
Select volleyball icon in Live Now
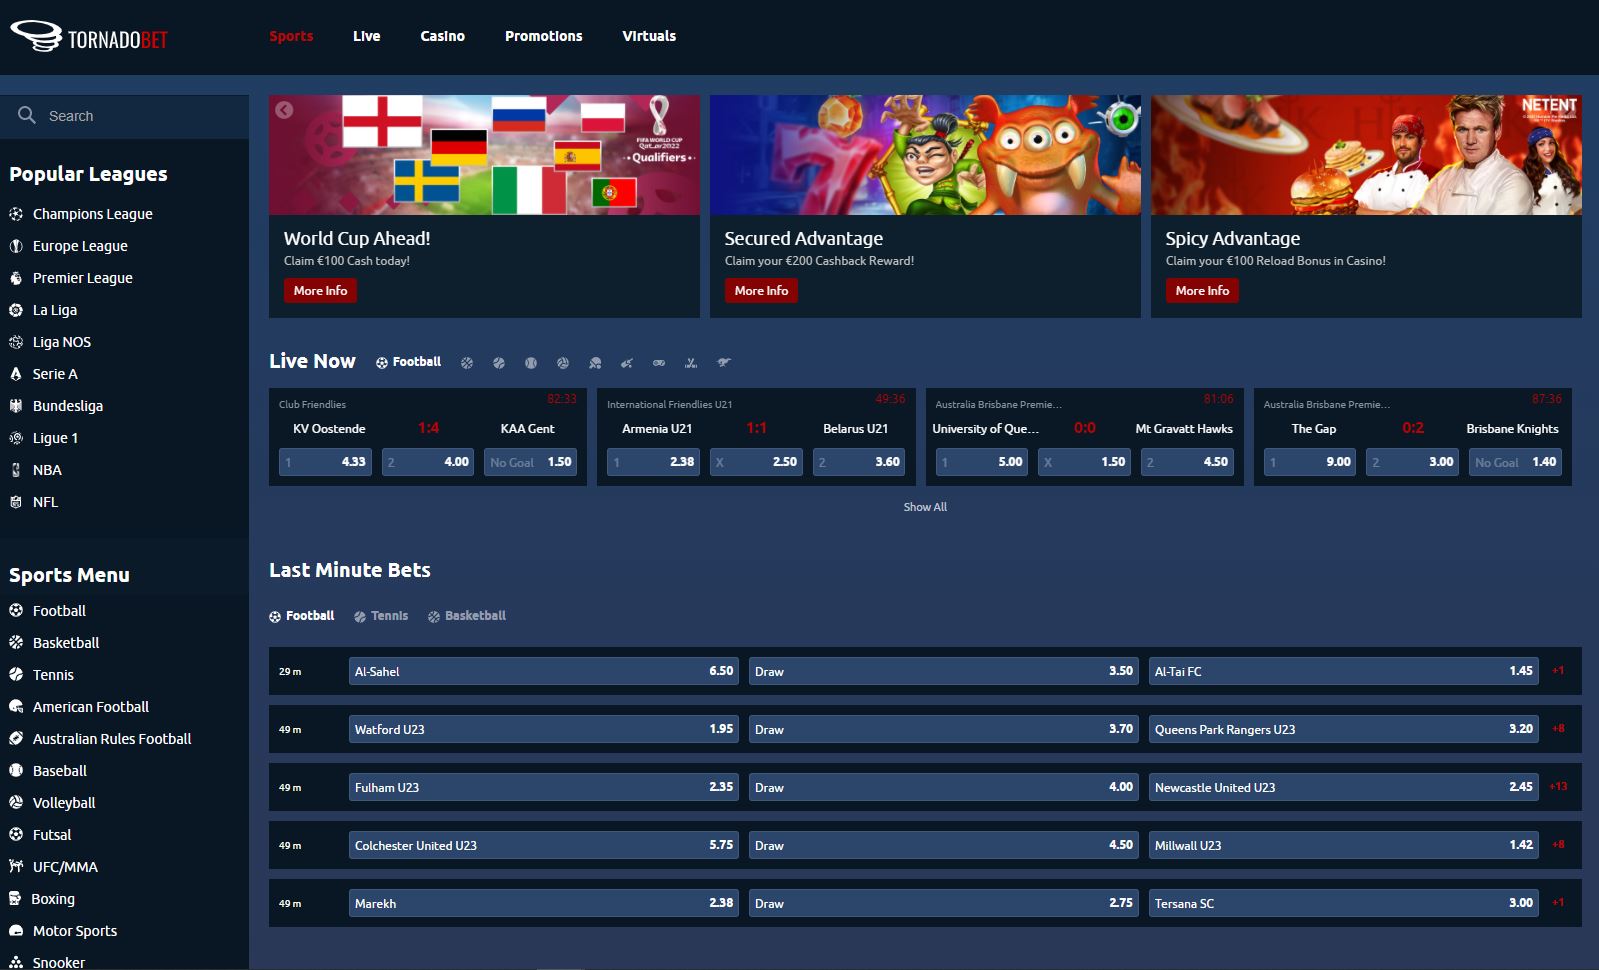(x=563, y=363)
